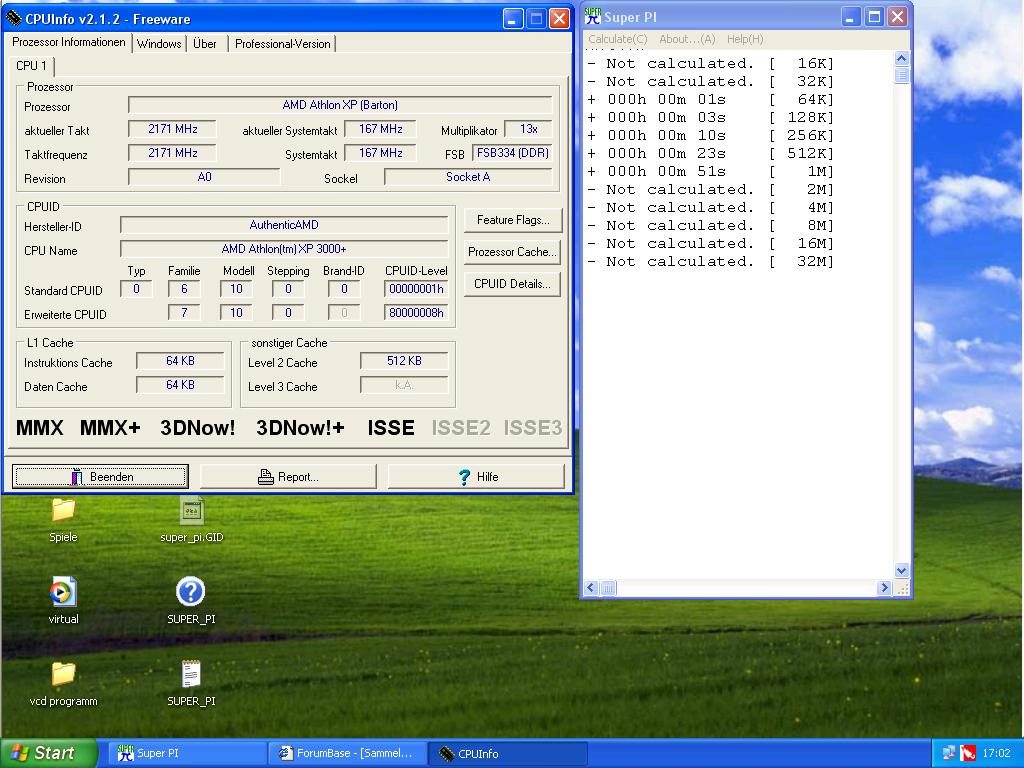Click Super PI horizontal scroll right arrow
Screen dimensions: 1024x768
pyautogui.click(x=884, y=588)
